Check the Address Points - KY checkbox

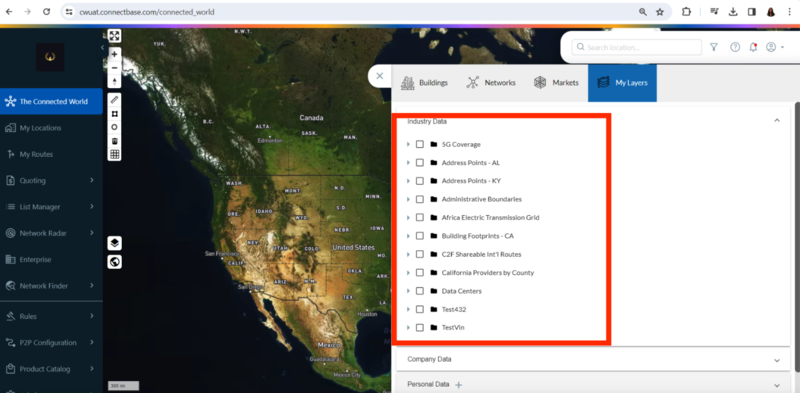[419, 181]
